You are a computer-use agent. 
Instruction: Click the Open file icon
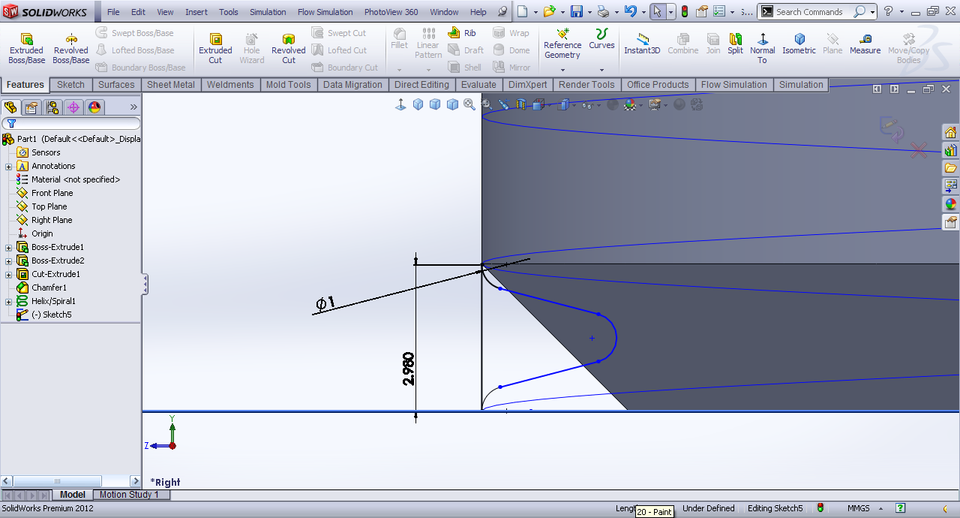point(549,11)
